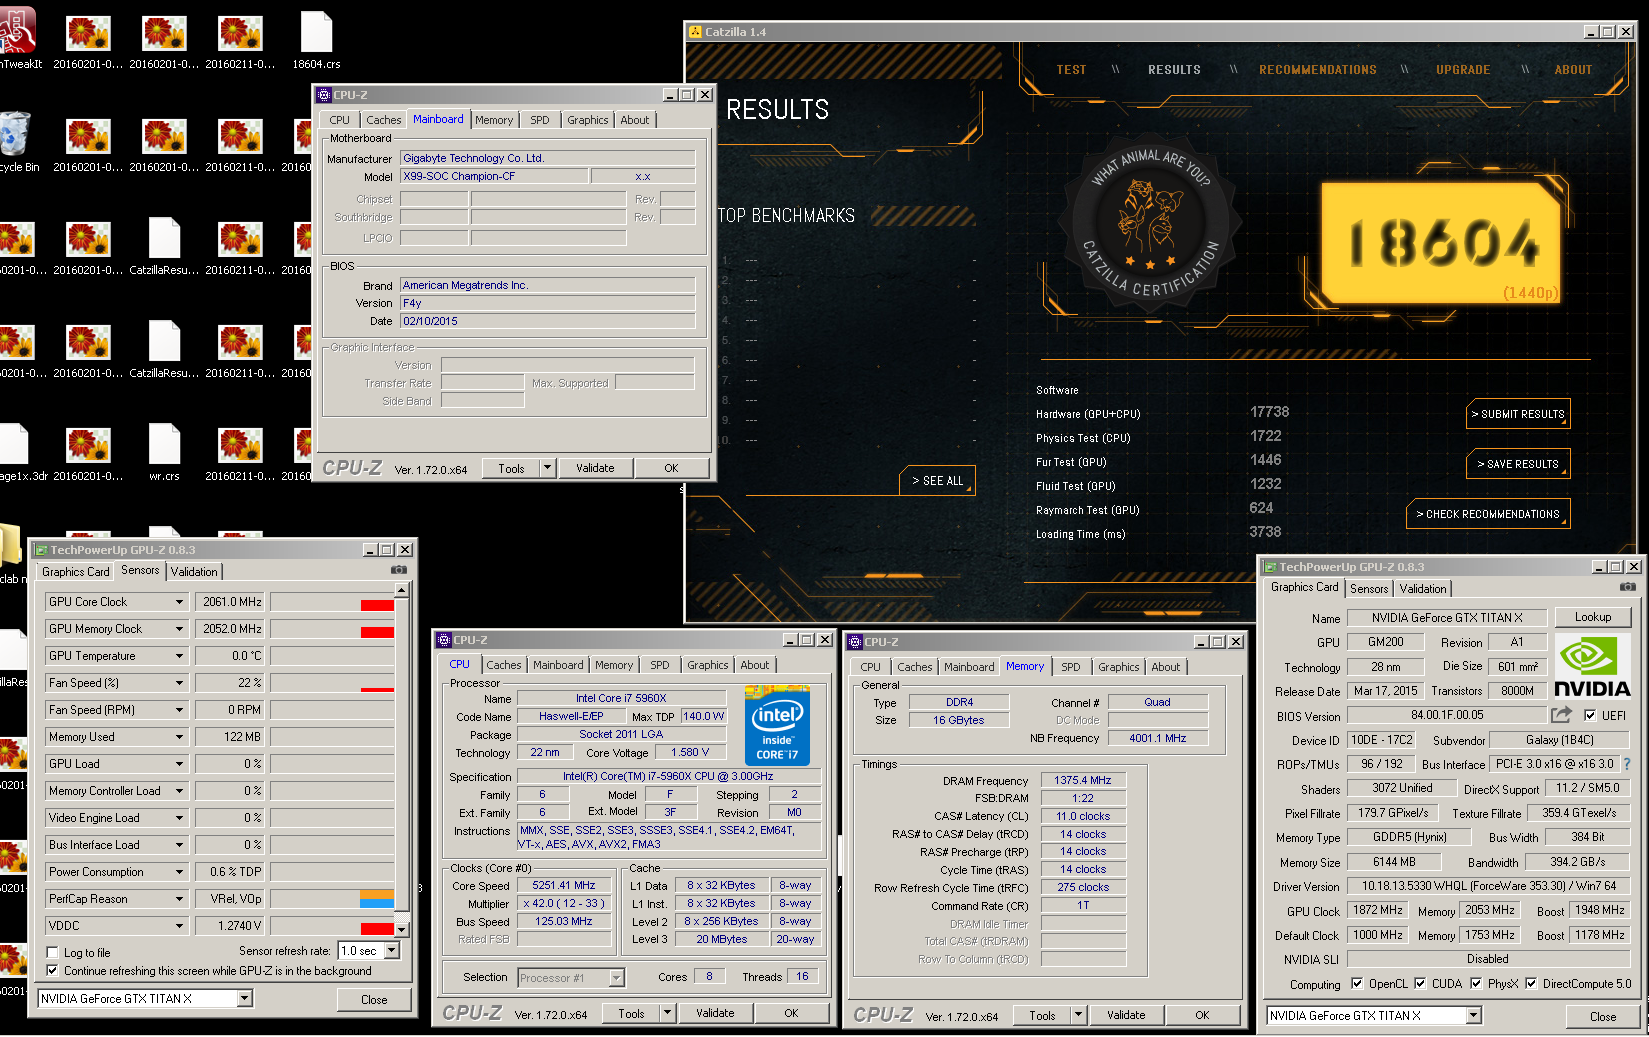Toggle the PhysX computing checkbox
The height and width of the screenshot is (1037, 1649).
coord(1476,984)
